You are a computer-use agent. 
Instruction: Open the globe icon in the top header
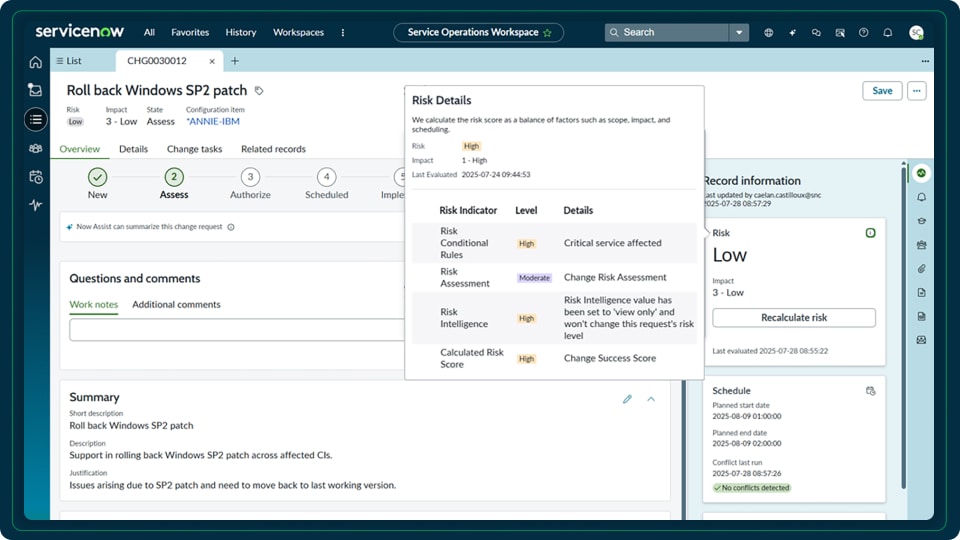point(768,32)
